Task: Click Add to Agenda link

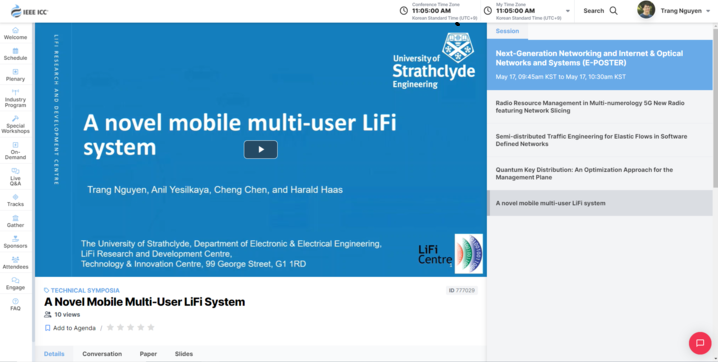Action: [74, 328]
